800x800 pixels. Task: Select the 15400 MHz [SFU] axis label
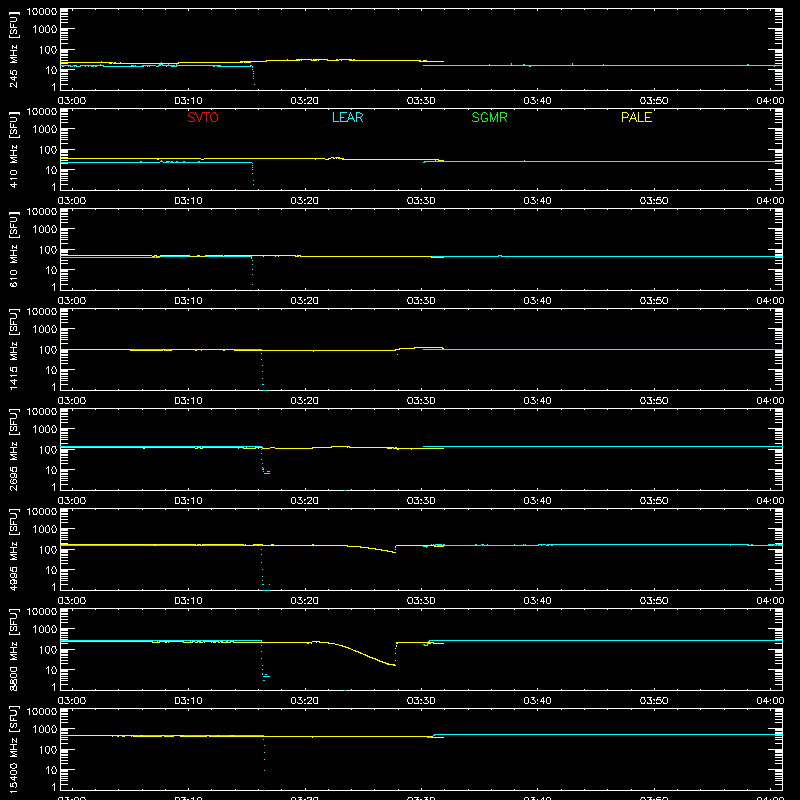[x=14, y=749]
